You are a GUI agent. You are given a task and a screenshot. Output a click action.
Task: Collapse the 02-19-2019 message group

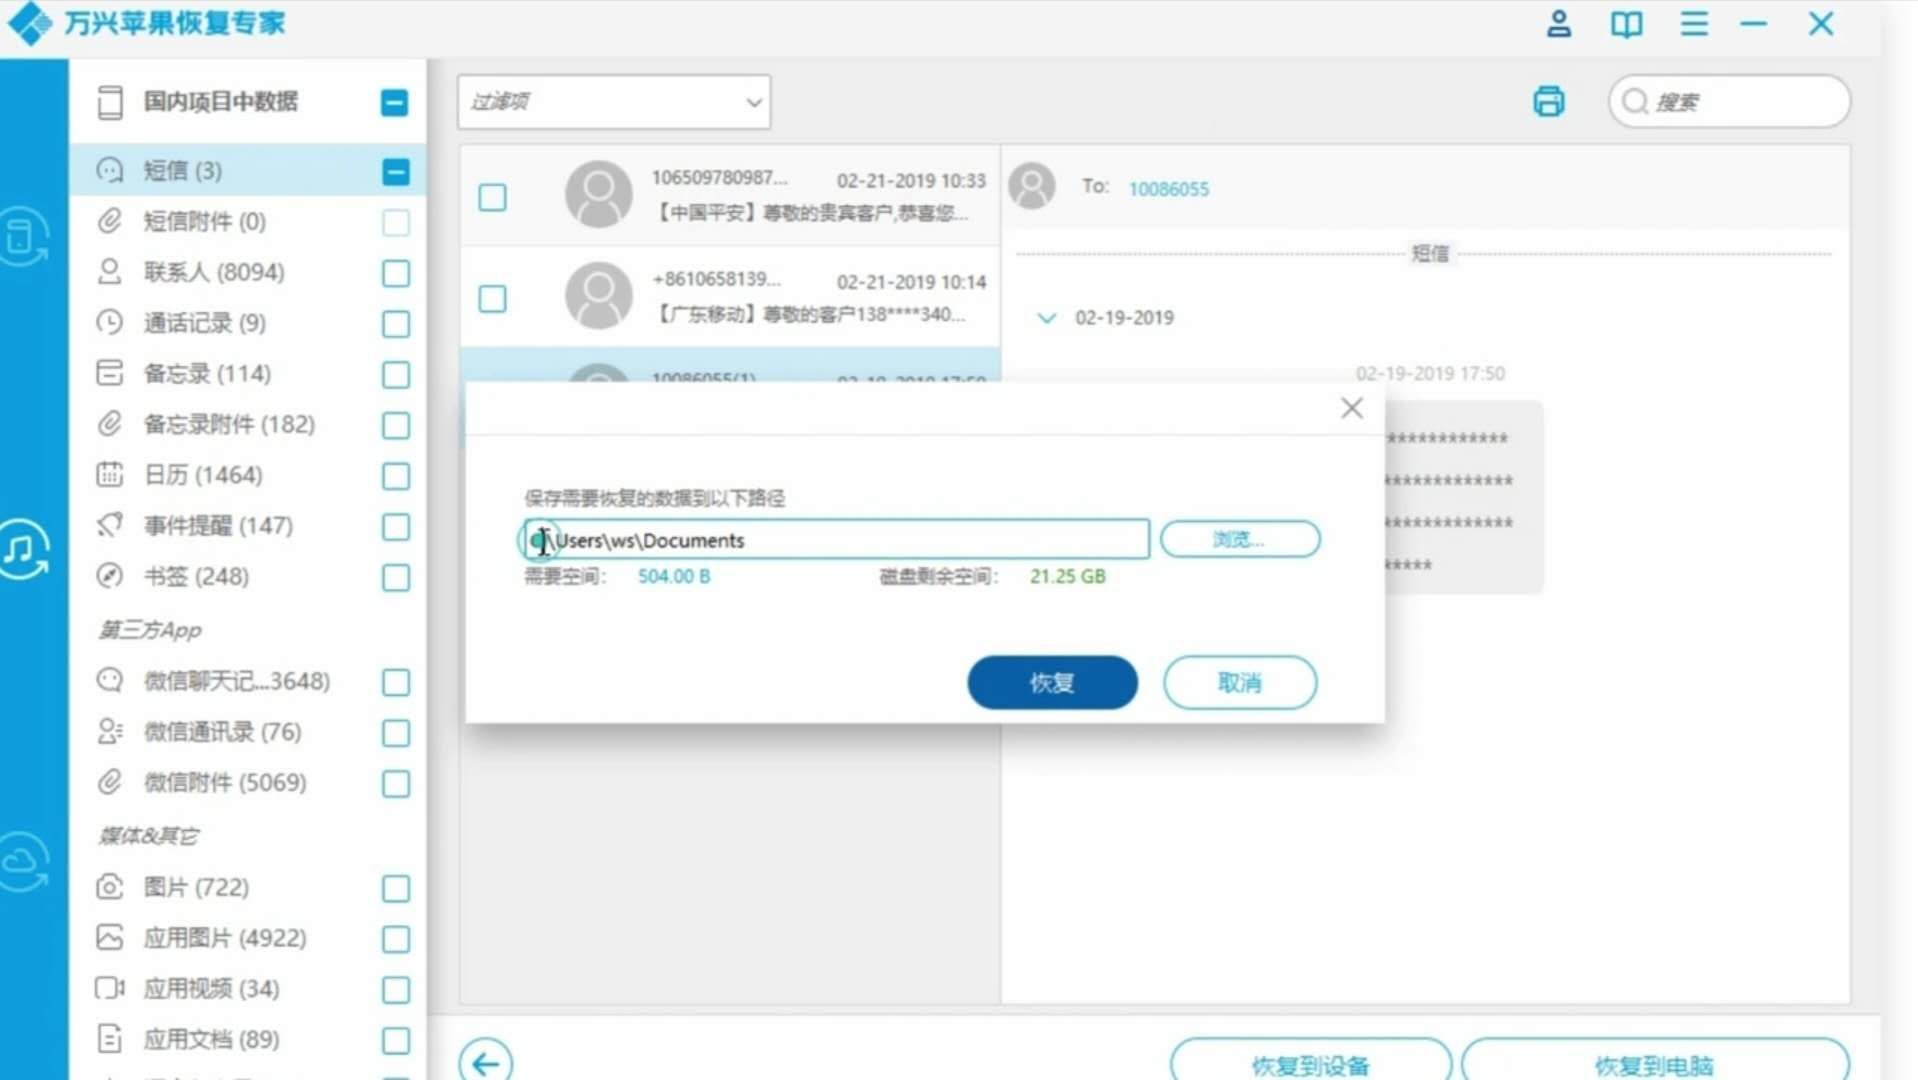click(x=1046, y=317)
